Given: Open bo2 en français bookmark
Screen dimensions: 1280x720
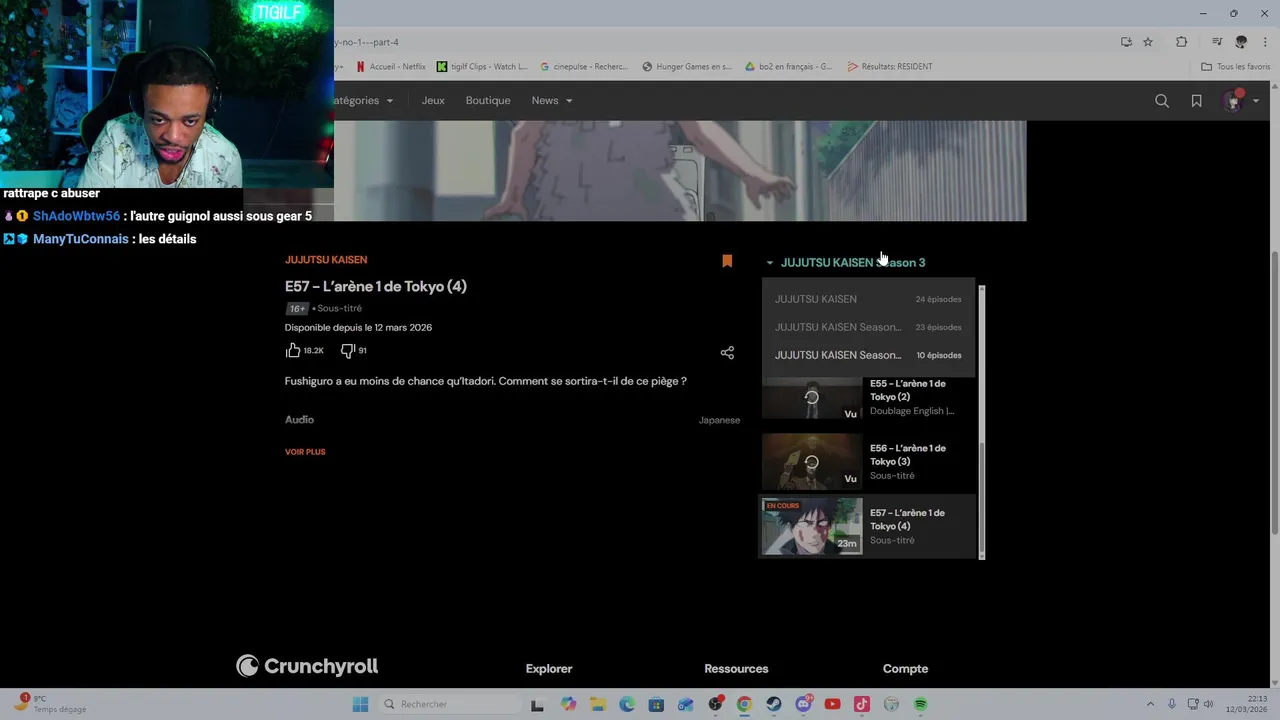Looking at the screenshot, I should point(789,67).
